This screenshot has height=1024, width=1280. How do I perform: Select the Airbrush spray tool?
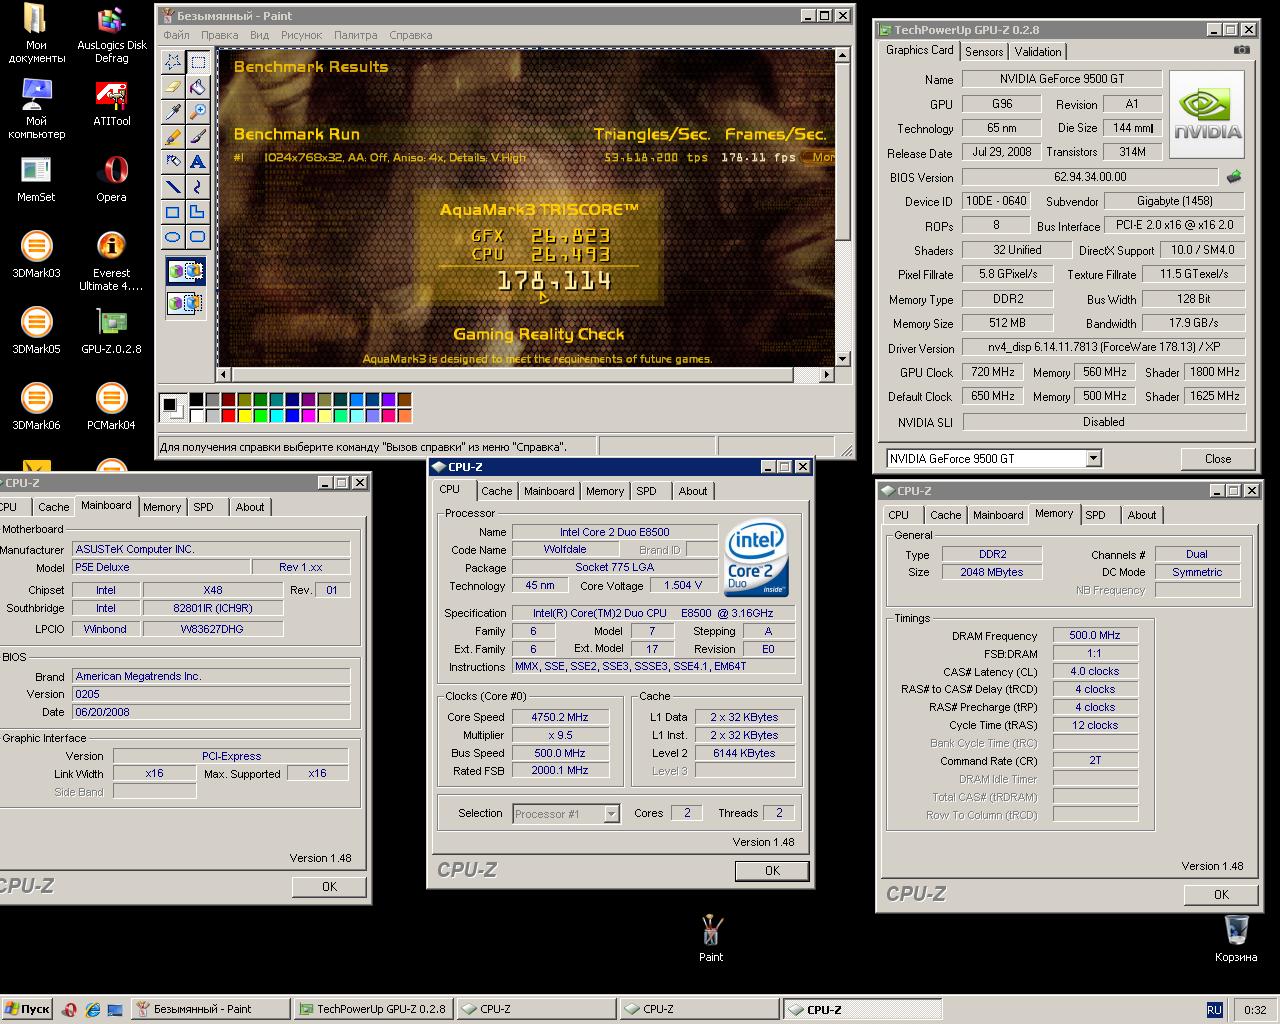click(173, 162)
